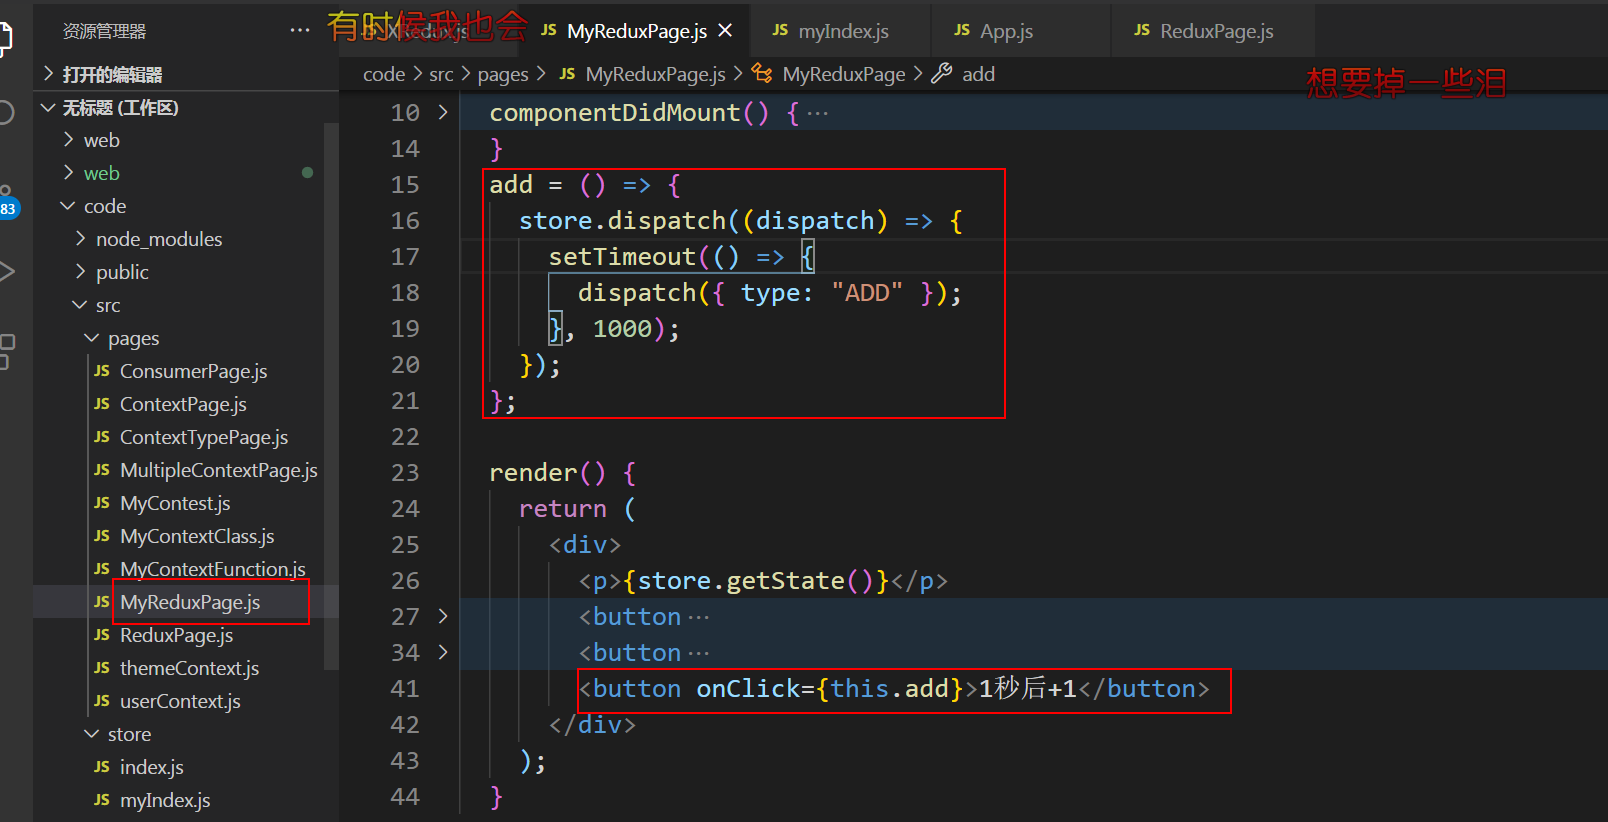Viewport: 1608px width, 822px height.
Task: Open Source Control with the 83 badge
Action: pyautogui.click(x=7, y=203)
